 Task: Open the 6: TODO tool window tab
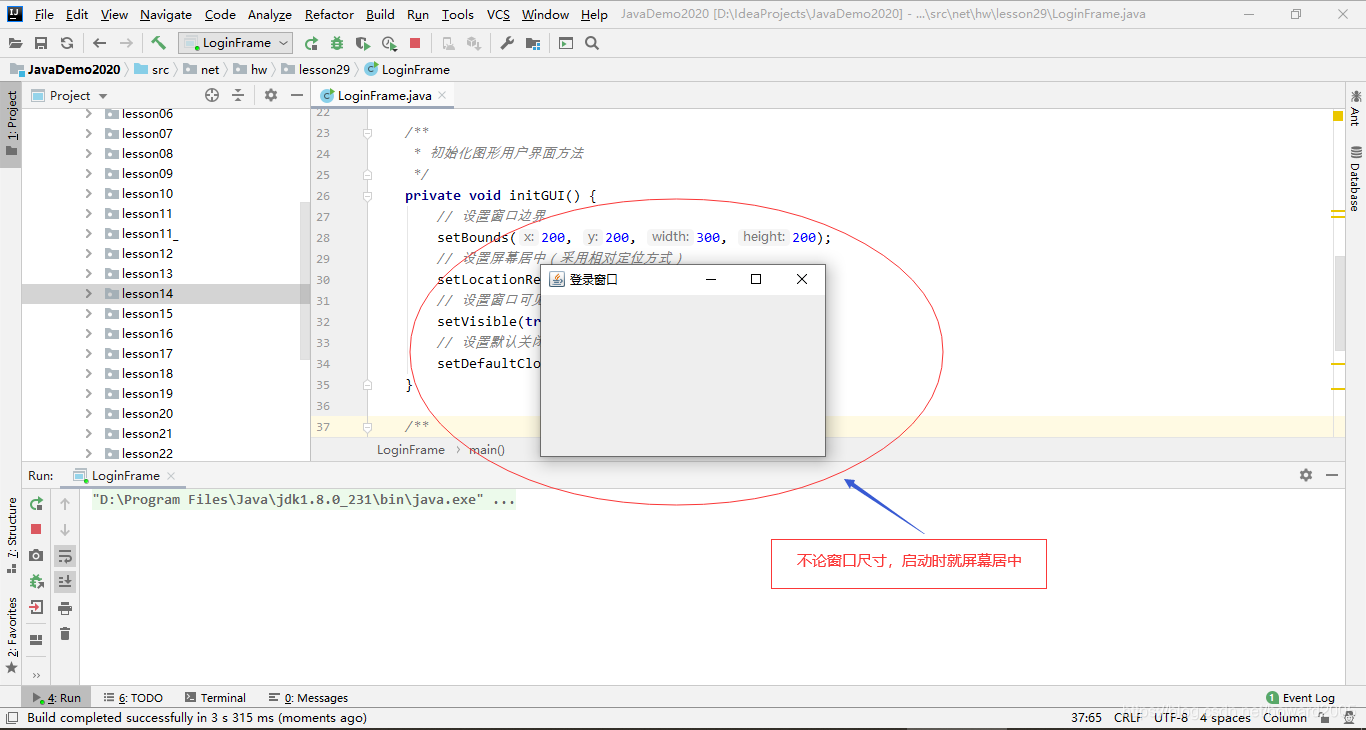point(134,698)
